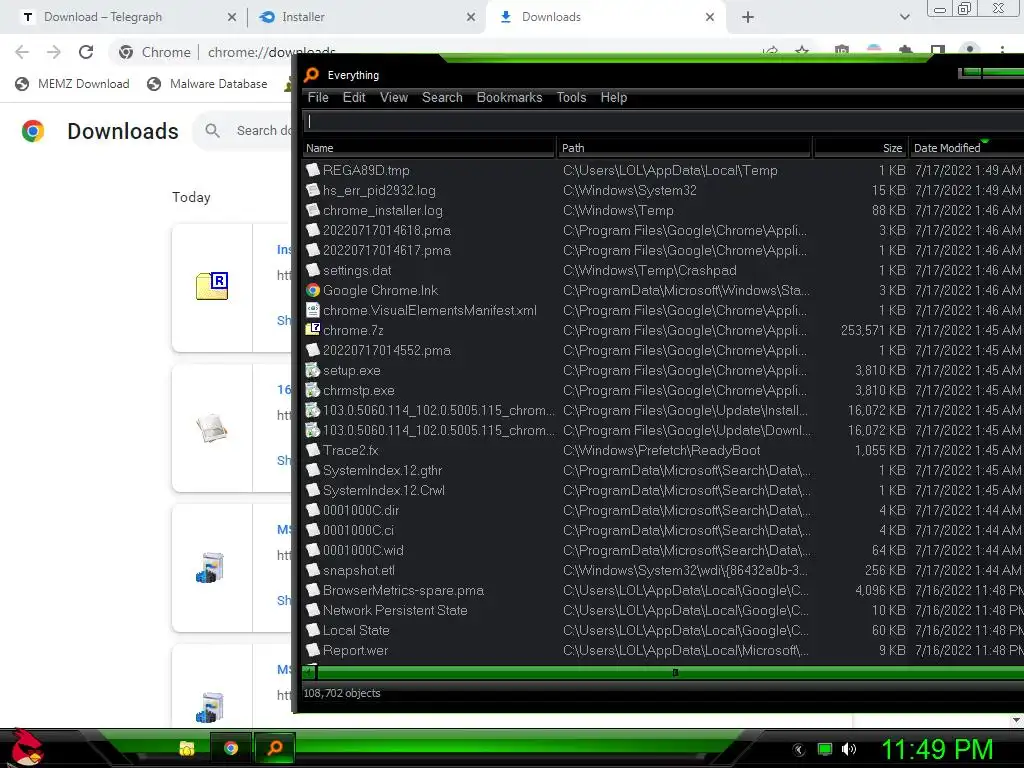The height and width of the screenshot is (768, 1024).
Task: Select the SystemIndex.12.gthr file name
Action: coord(382,470)
